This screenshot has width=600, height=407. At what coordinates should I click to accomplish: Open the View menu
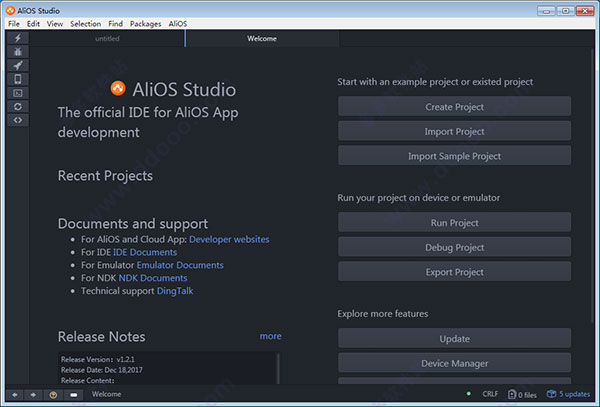click(55, 24)
